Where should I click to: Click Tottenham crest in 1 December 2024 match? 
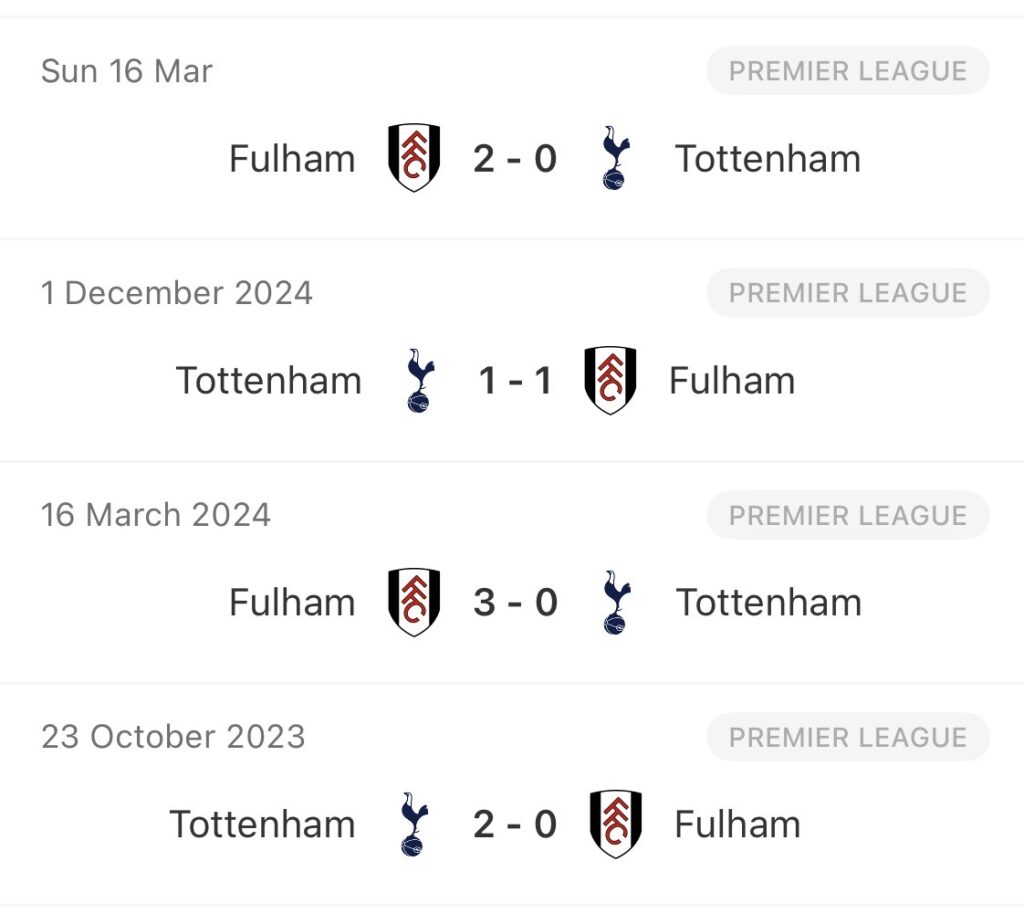(419, 380)
